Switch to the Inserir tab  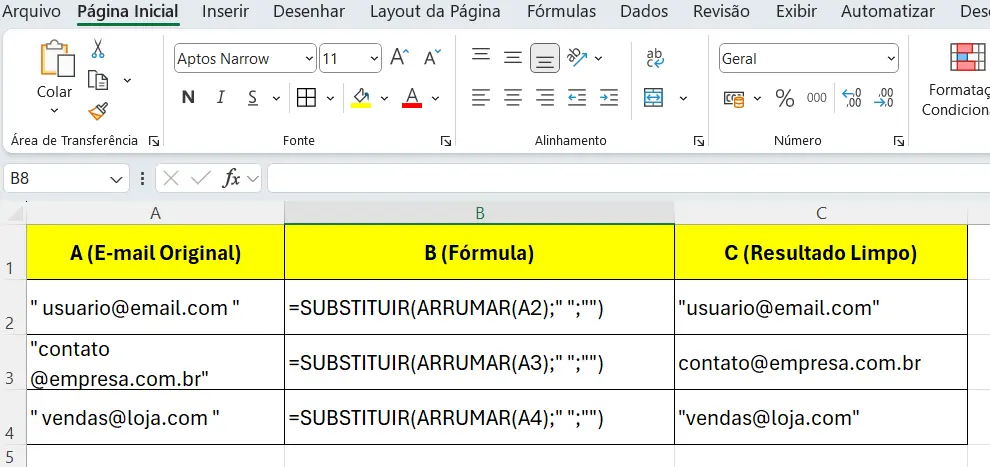tap(225, 12)
